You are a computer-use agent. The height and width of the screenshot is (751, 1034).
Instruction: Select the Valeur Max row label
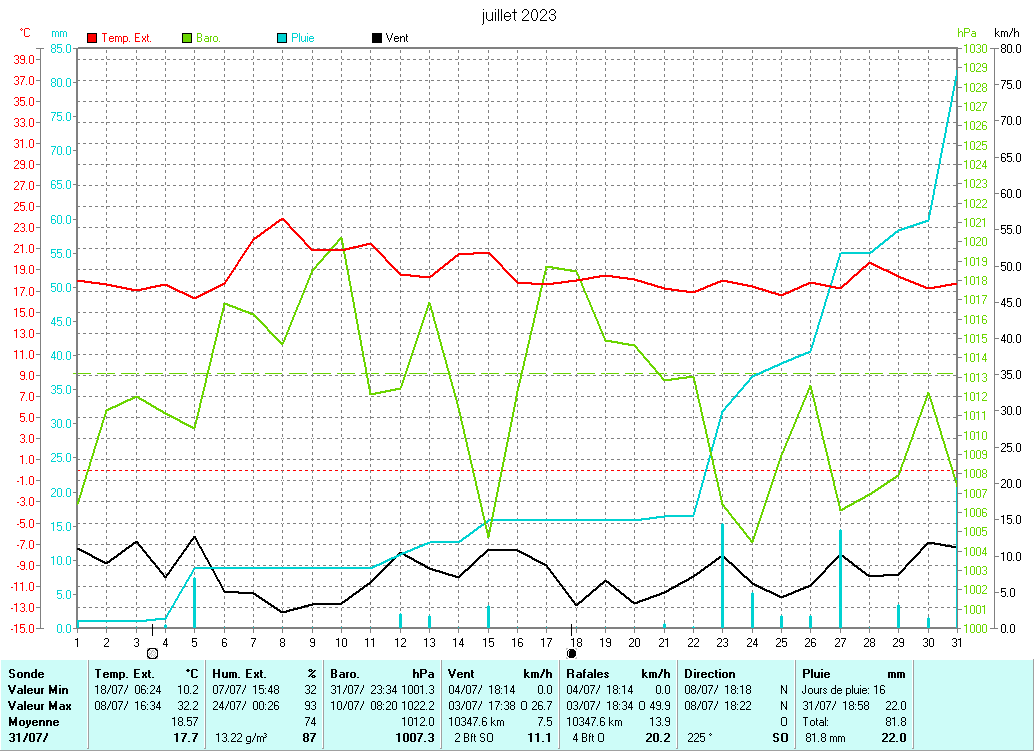(38, 705)
